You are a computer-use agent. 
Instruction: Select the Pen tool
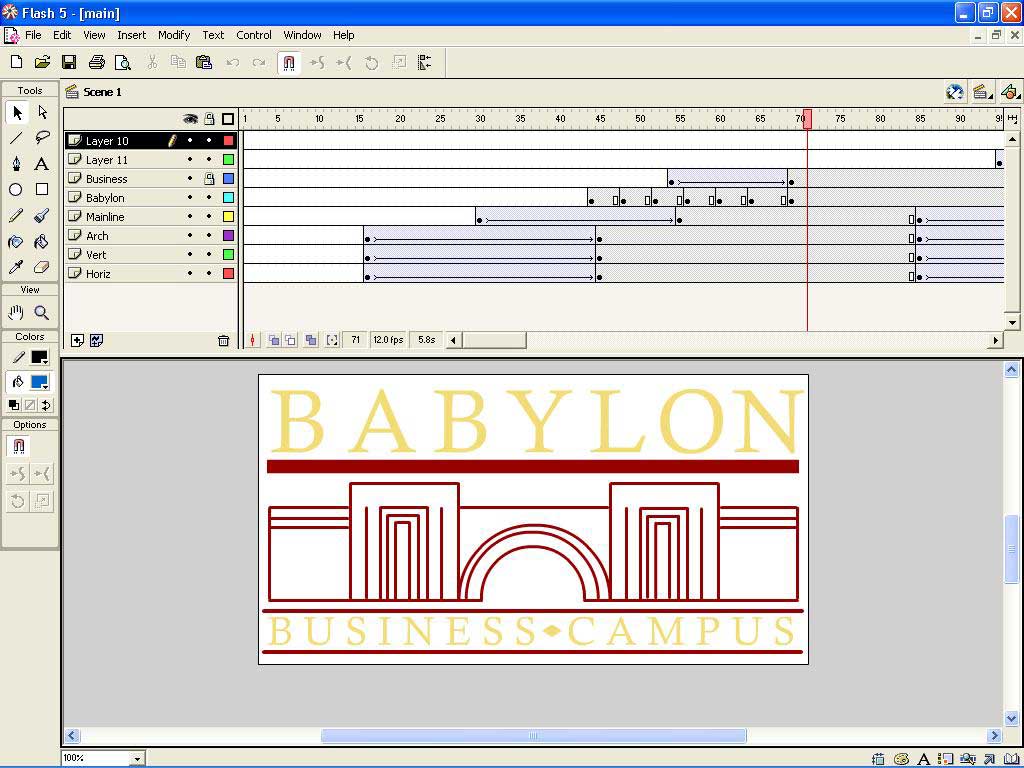(17, 163)
